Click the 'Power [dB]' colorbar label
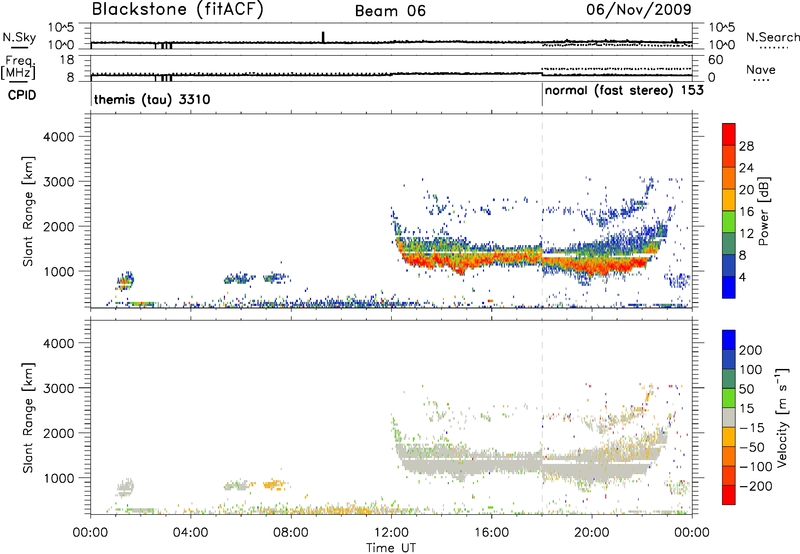Image resolution: width=800 pixels, height=554 pixels. click(764, 211)
